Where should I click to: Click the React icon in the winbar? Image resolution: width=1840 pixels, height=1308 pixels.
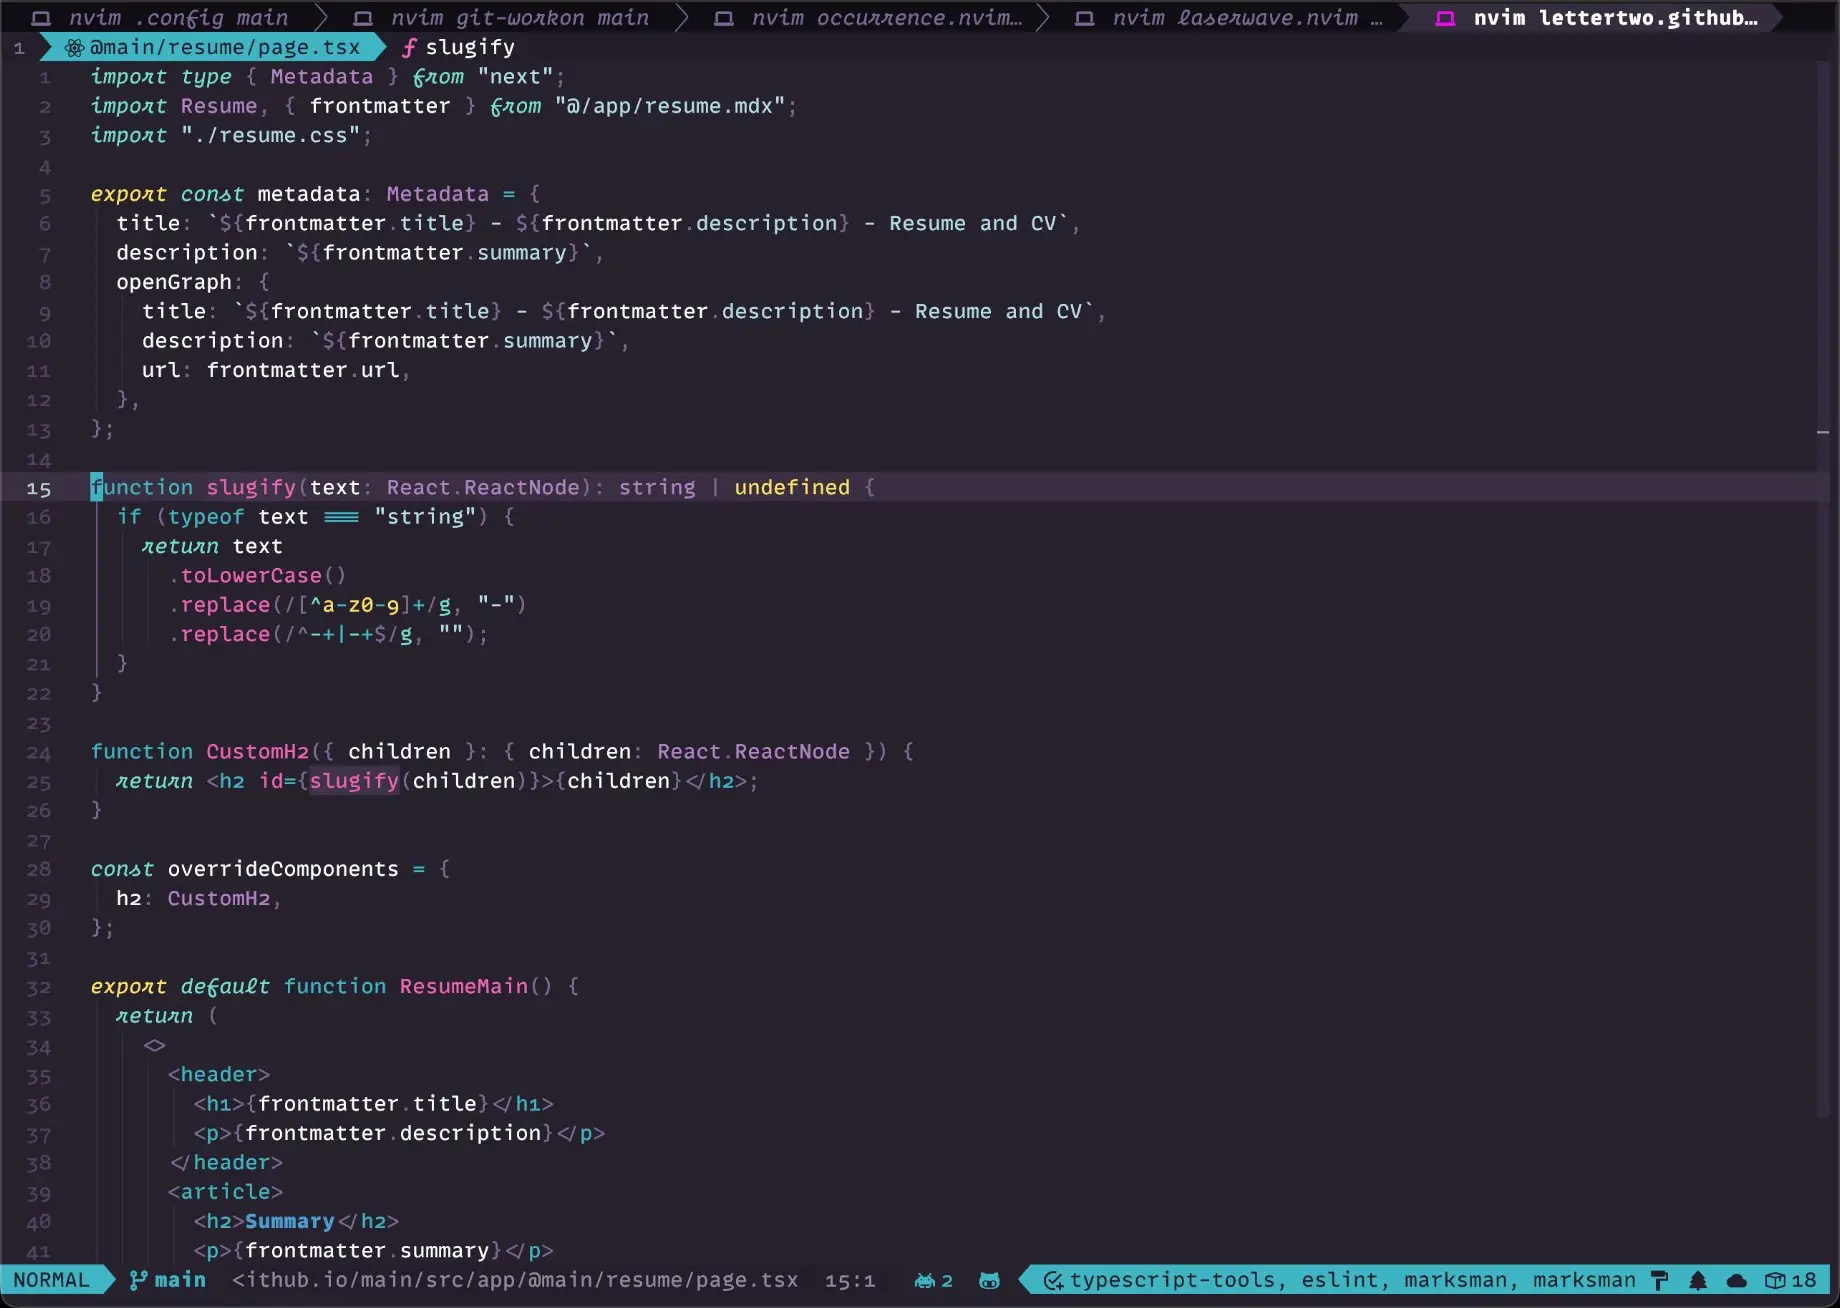coord(74,47)
